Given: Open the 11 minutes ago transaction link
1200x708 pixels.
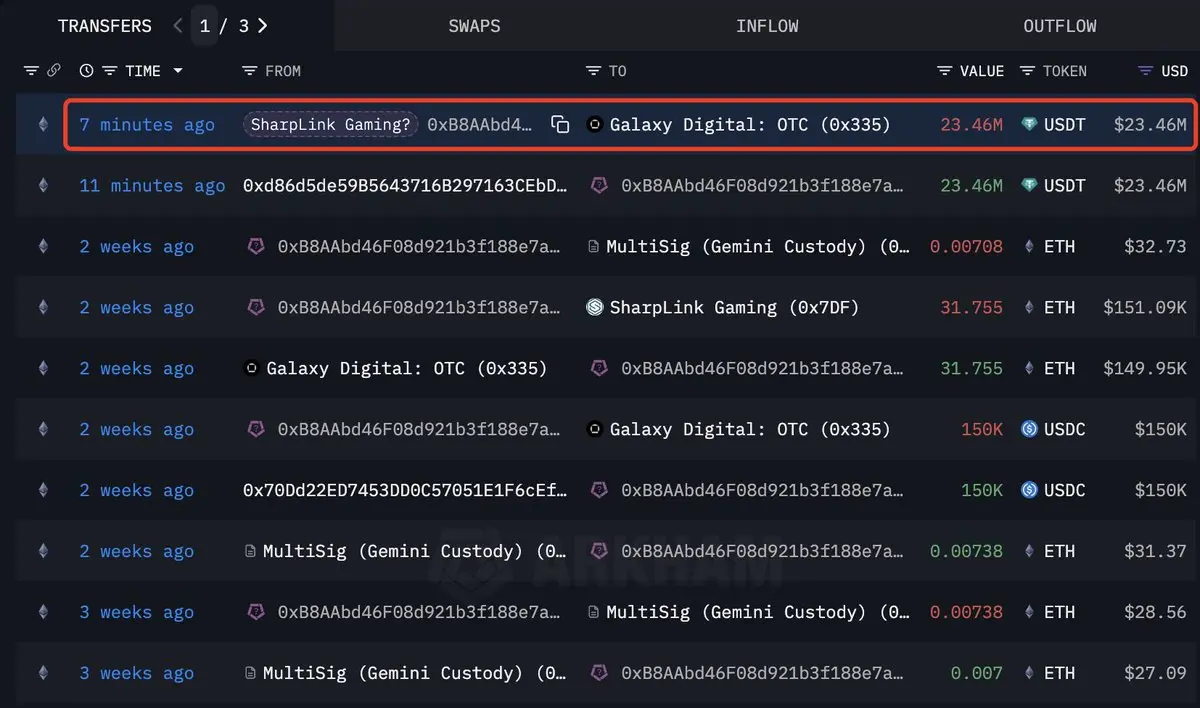Looking at the screenshot, I should (x=152, y=186).
